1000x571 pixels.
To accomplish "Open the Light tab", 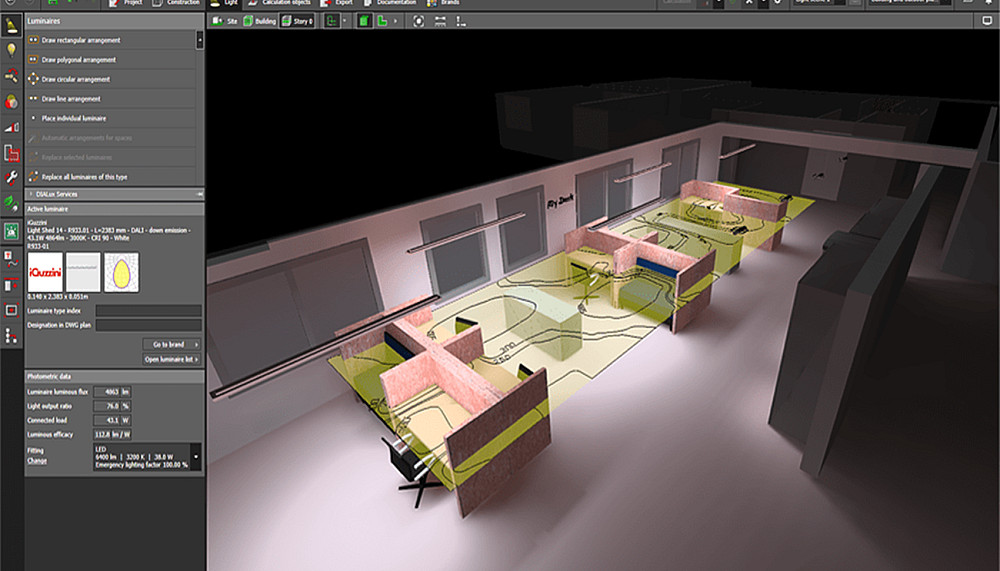I will (224, 3).
